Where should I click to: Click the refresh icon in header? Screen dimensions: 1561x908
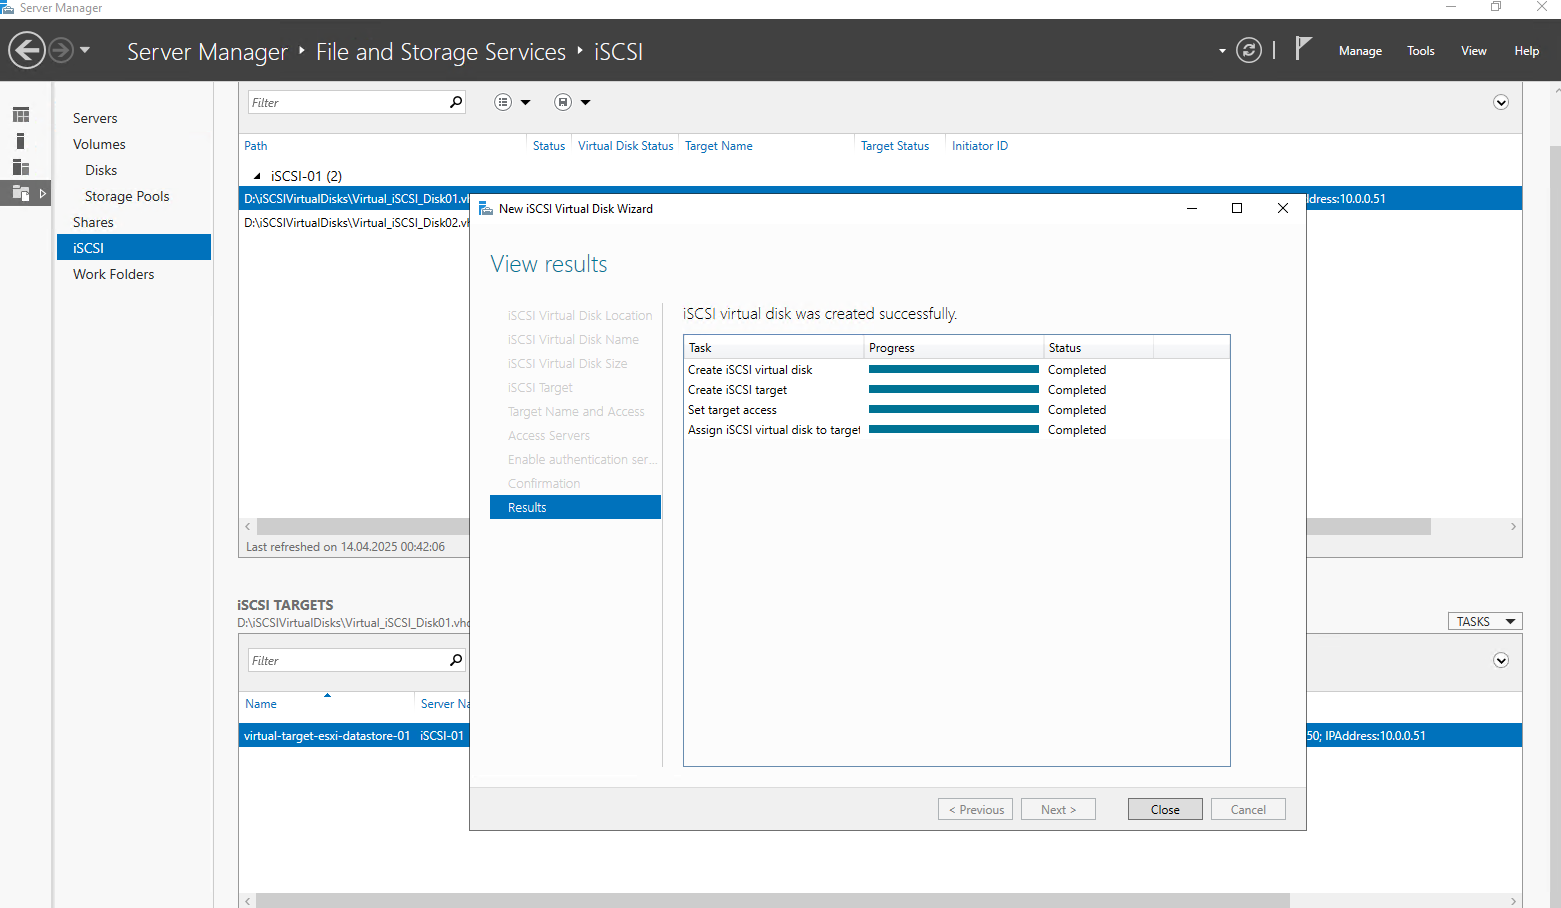[x=1249, y=50]
